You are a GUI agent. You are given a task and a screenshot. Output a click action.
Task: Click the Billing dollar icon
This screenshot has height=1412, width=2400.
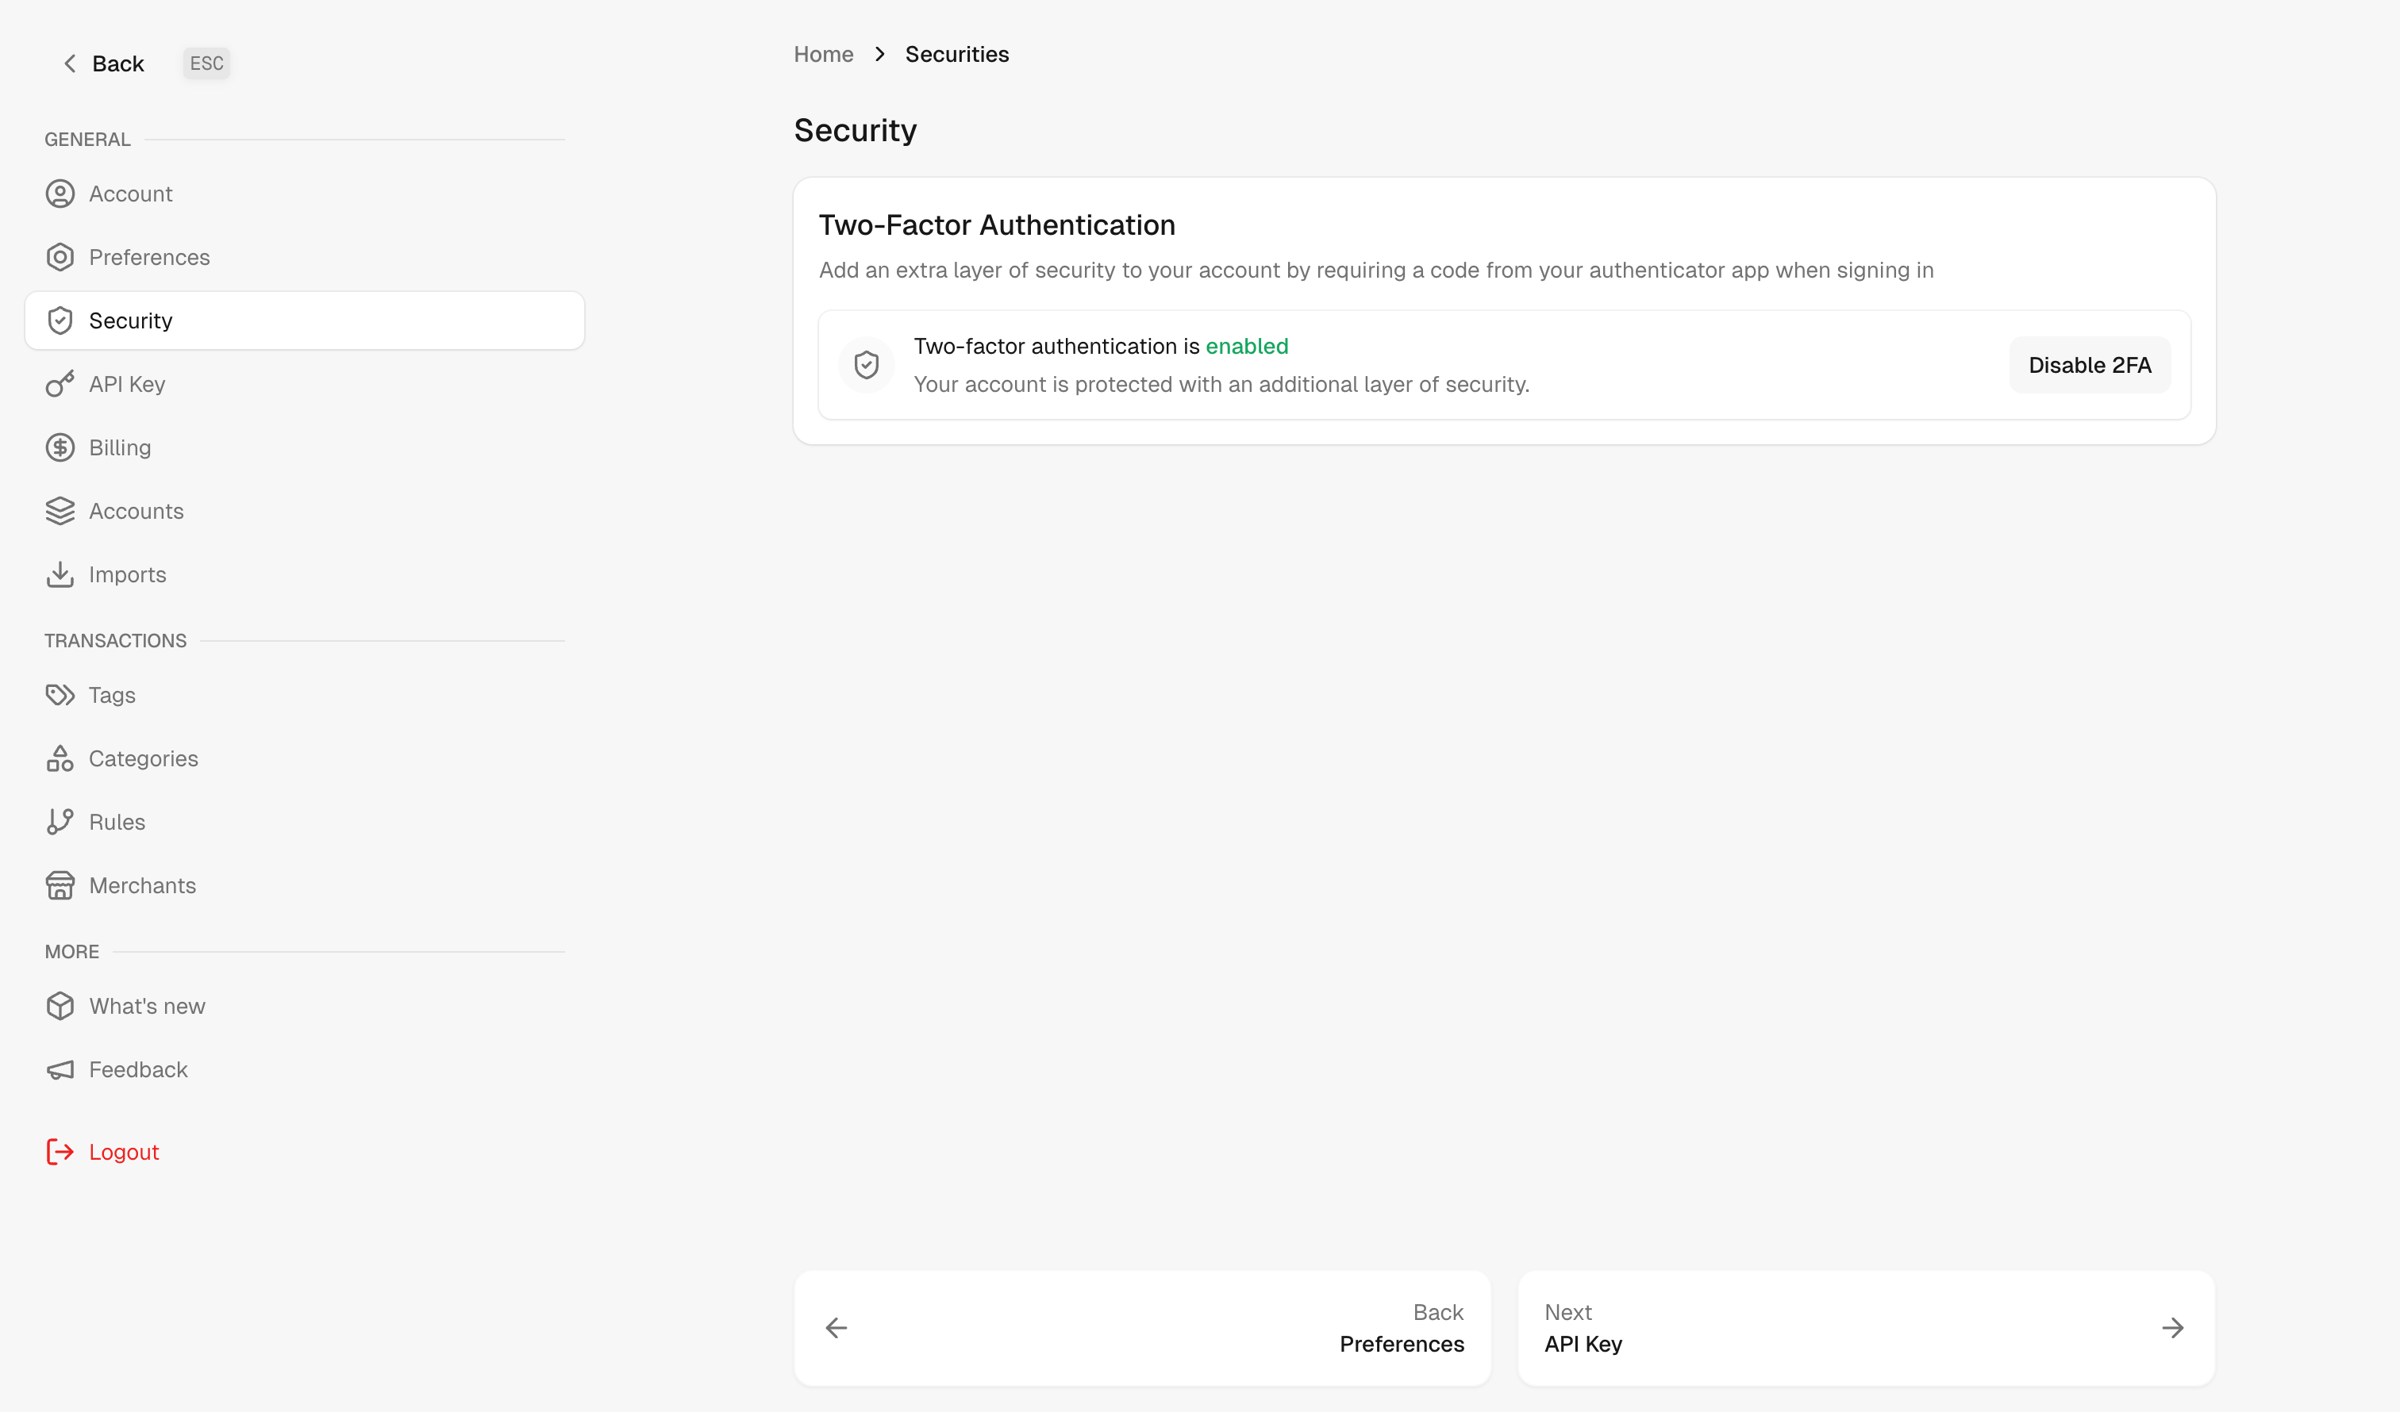click(x=60, y=448)
